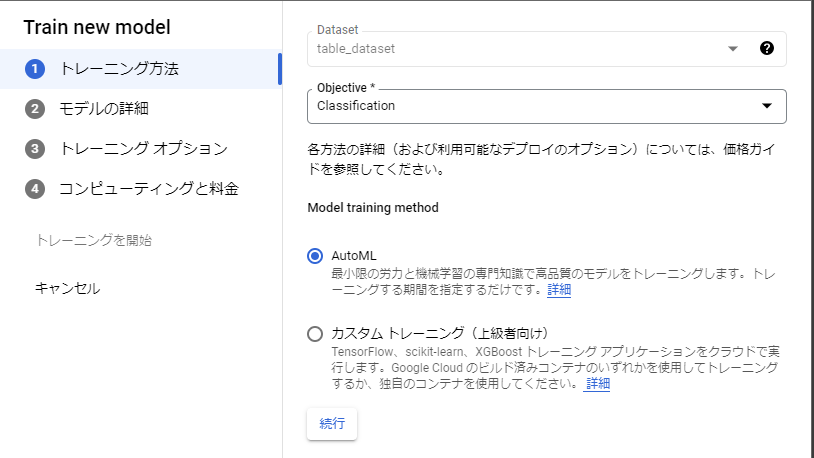Click the Dataset help question mark icon
Viewport: 814px width, 458px height.
coord(767,48)
